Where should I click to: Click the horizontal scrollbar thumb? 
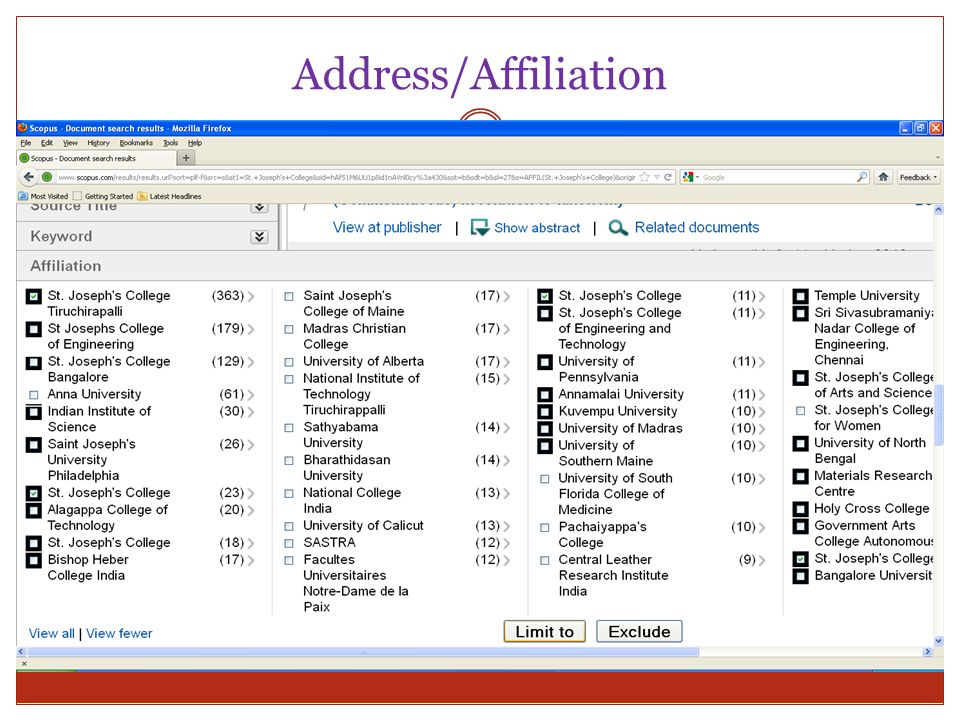tap(362, 652)
